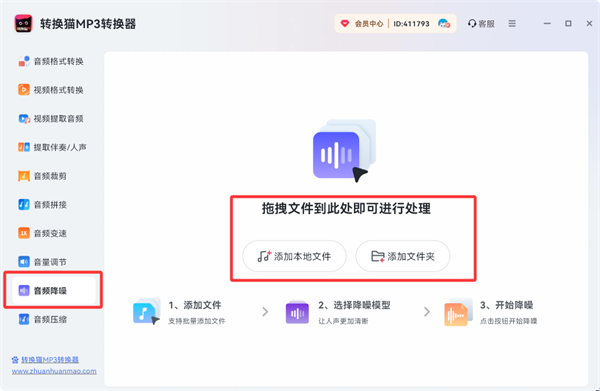Select the 音频拼接 sidebar icon
Screen dimensions: 600x391
24,205
